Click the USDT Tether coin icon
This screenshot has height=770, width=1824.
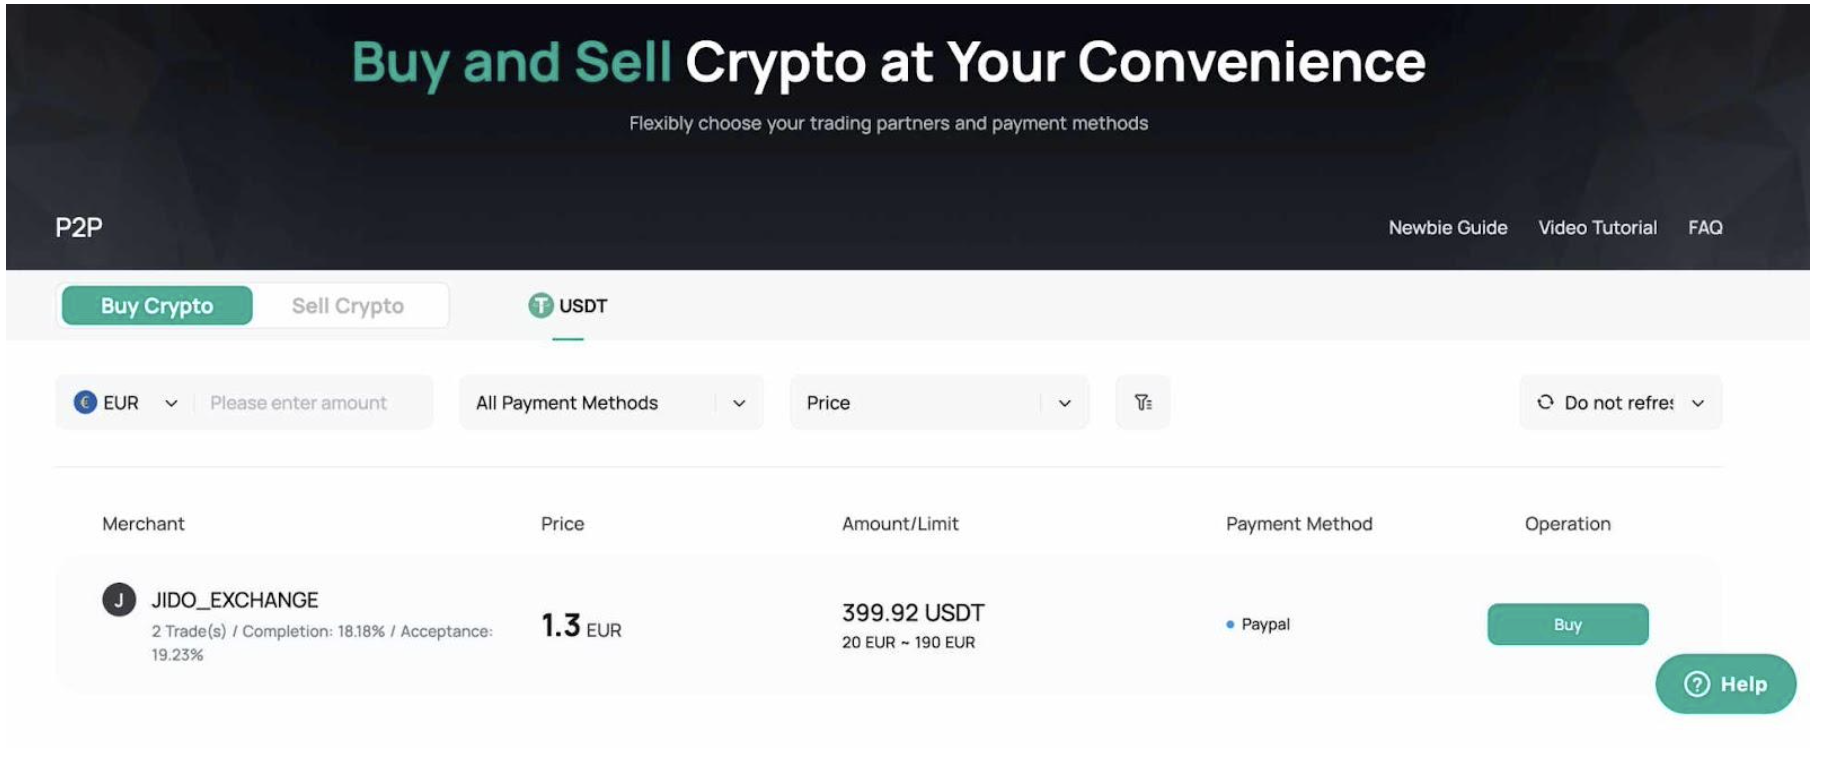point(540,306)
